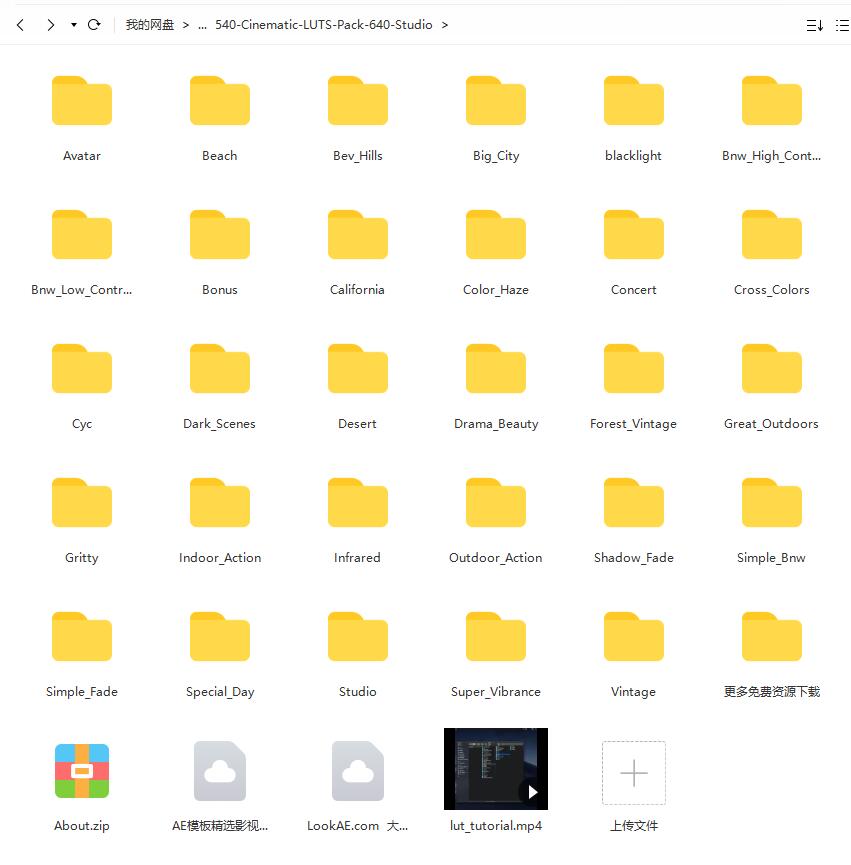This screenshot has width=851, height=865.
Task: Click the Special_Day folder label
Action: pyautogui.click(x=220, y=692)
